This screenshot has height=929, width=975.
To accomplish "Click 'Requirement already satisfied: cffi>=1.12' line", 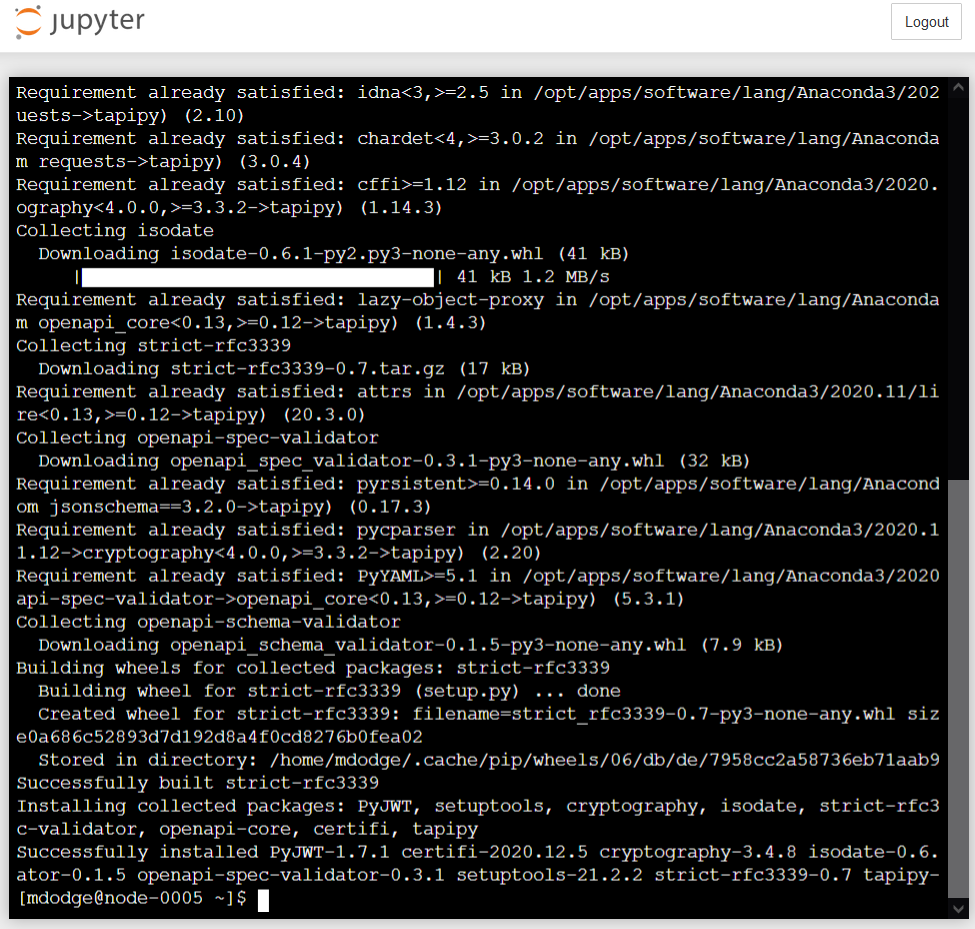I will [478, 185].
